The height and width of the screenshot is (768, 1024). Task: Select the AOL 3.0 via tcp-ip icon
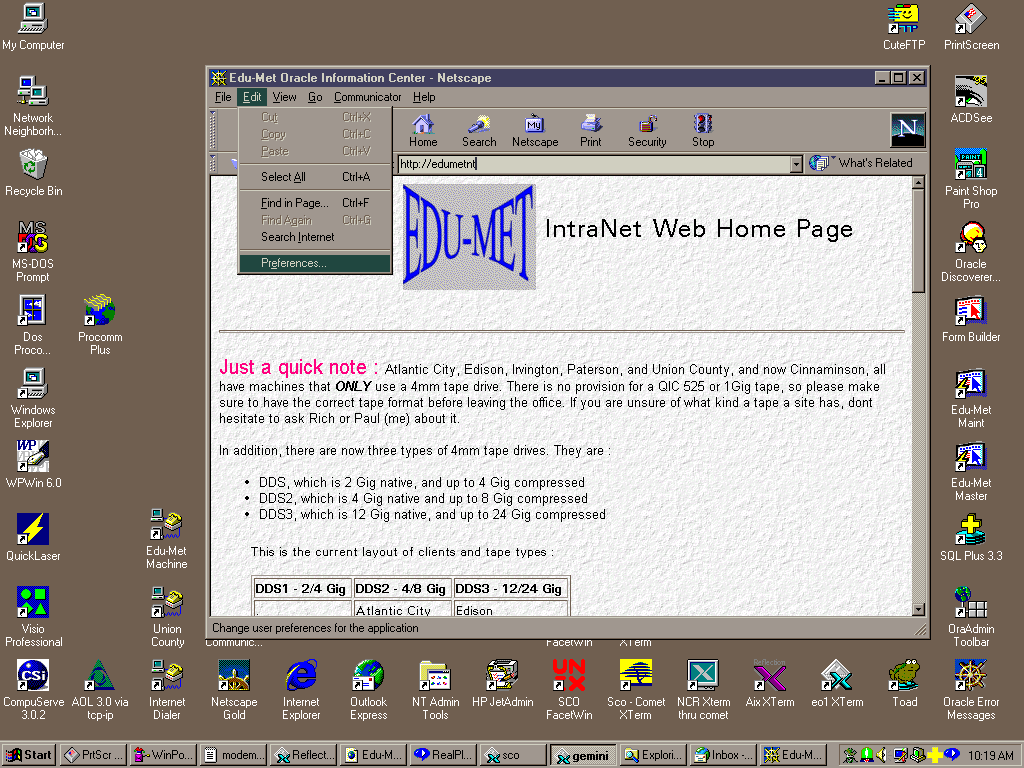click(100, 690)
